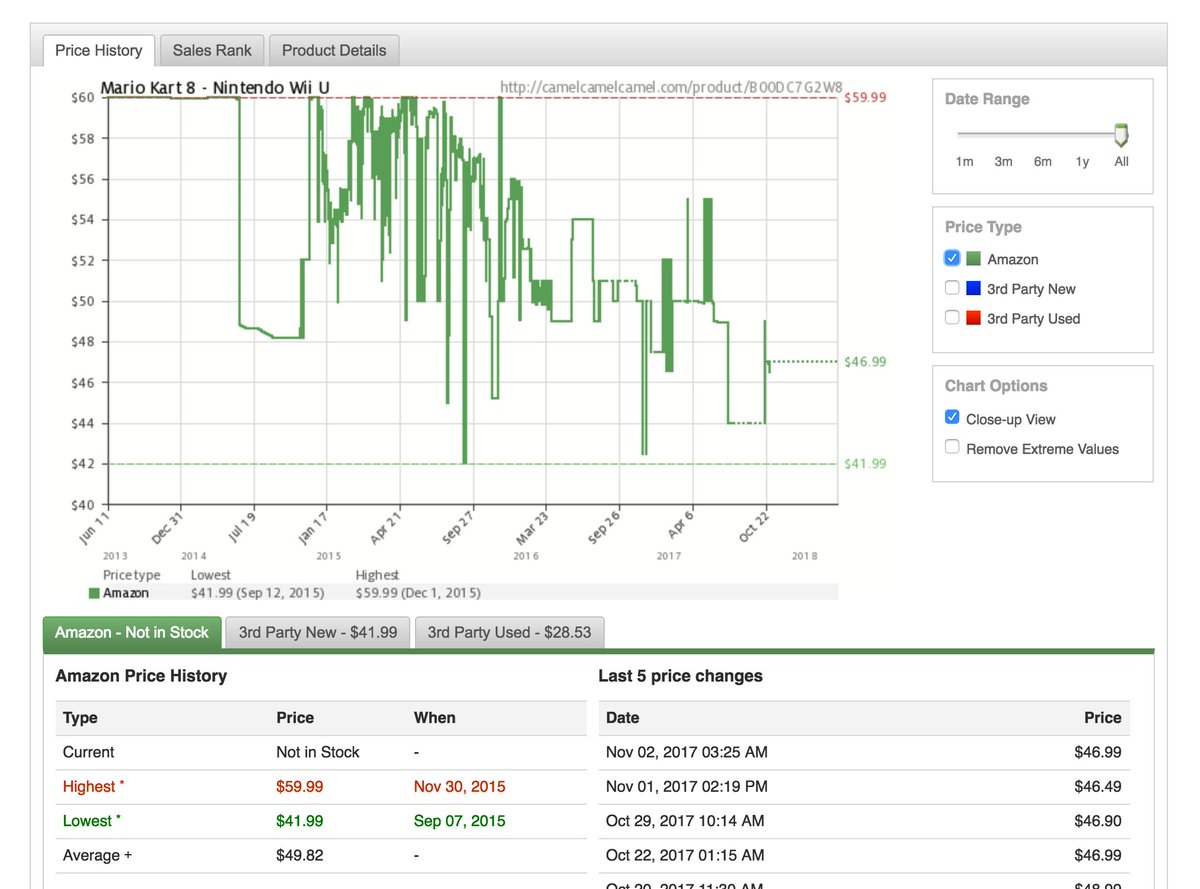Click the $41.99 lowest price line label

[x=865, y=464]
